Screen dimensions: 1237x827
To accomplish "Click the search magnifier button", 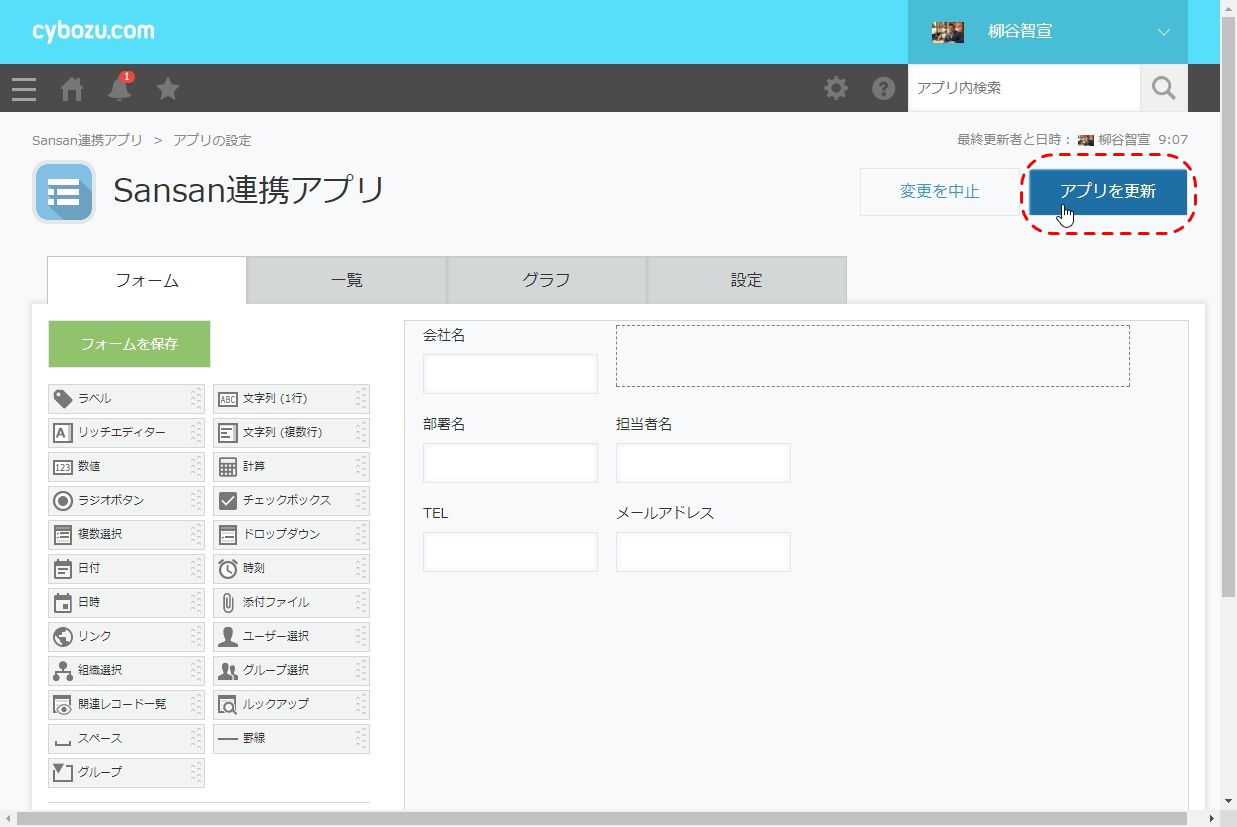I will (1163, 89).
